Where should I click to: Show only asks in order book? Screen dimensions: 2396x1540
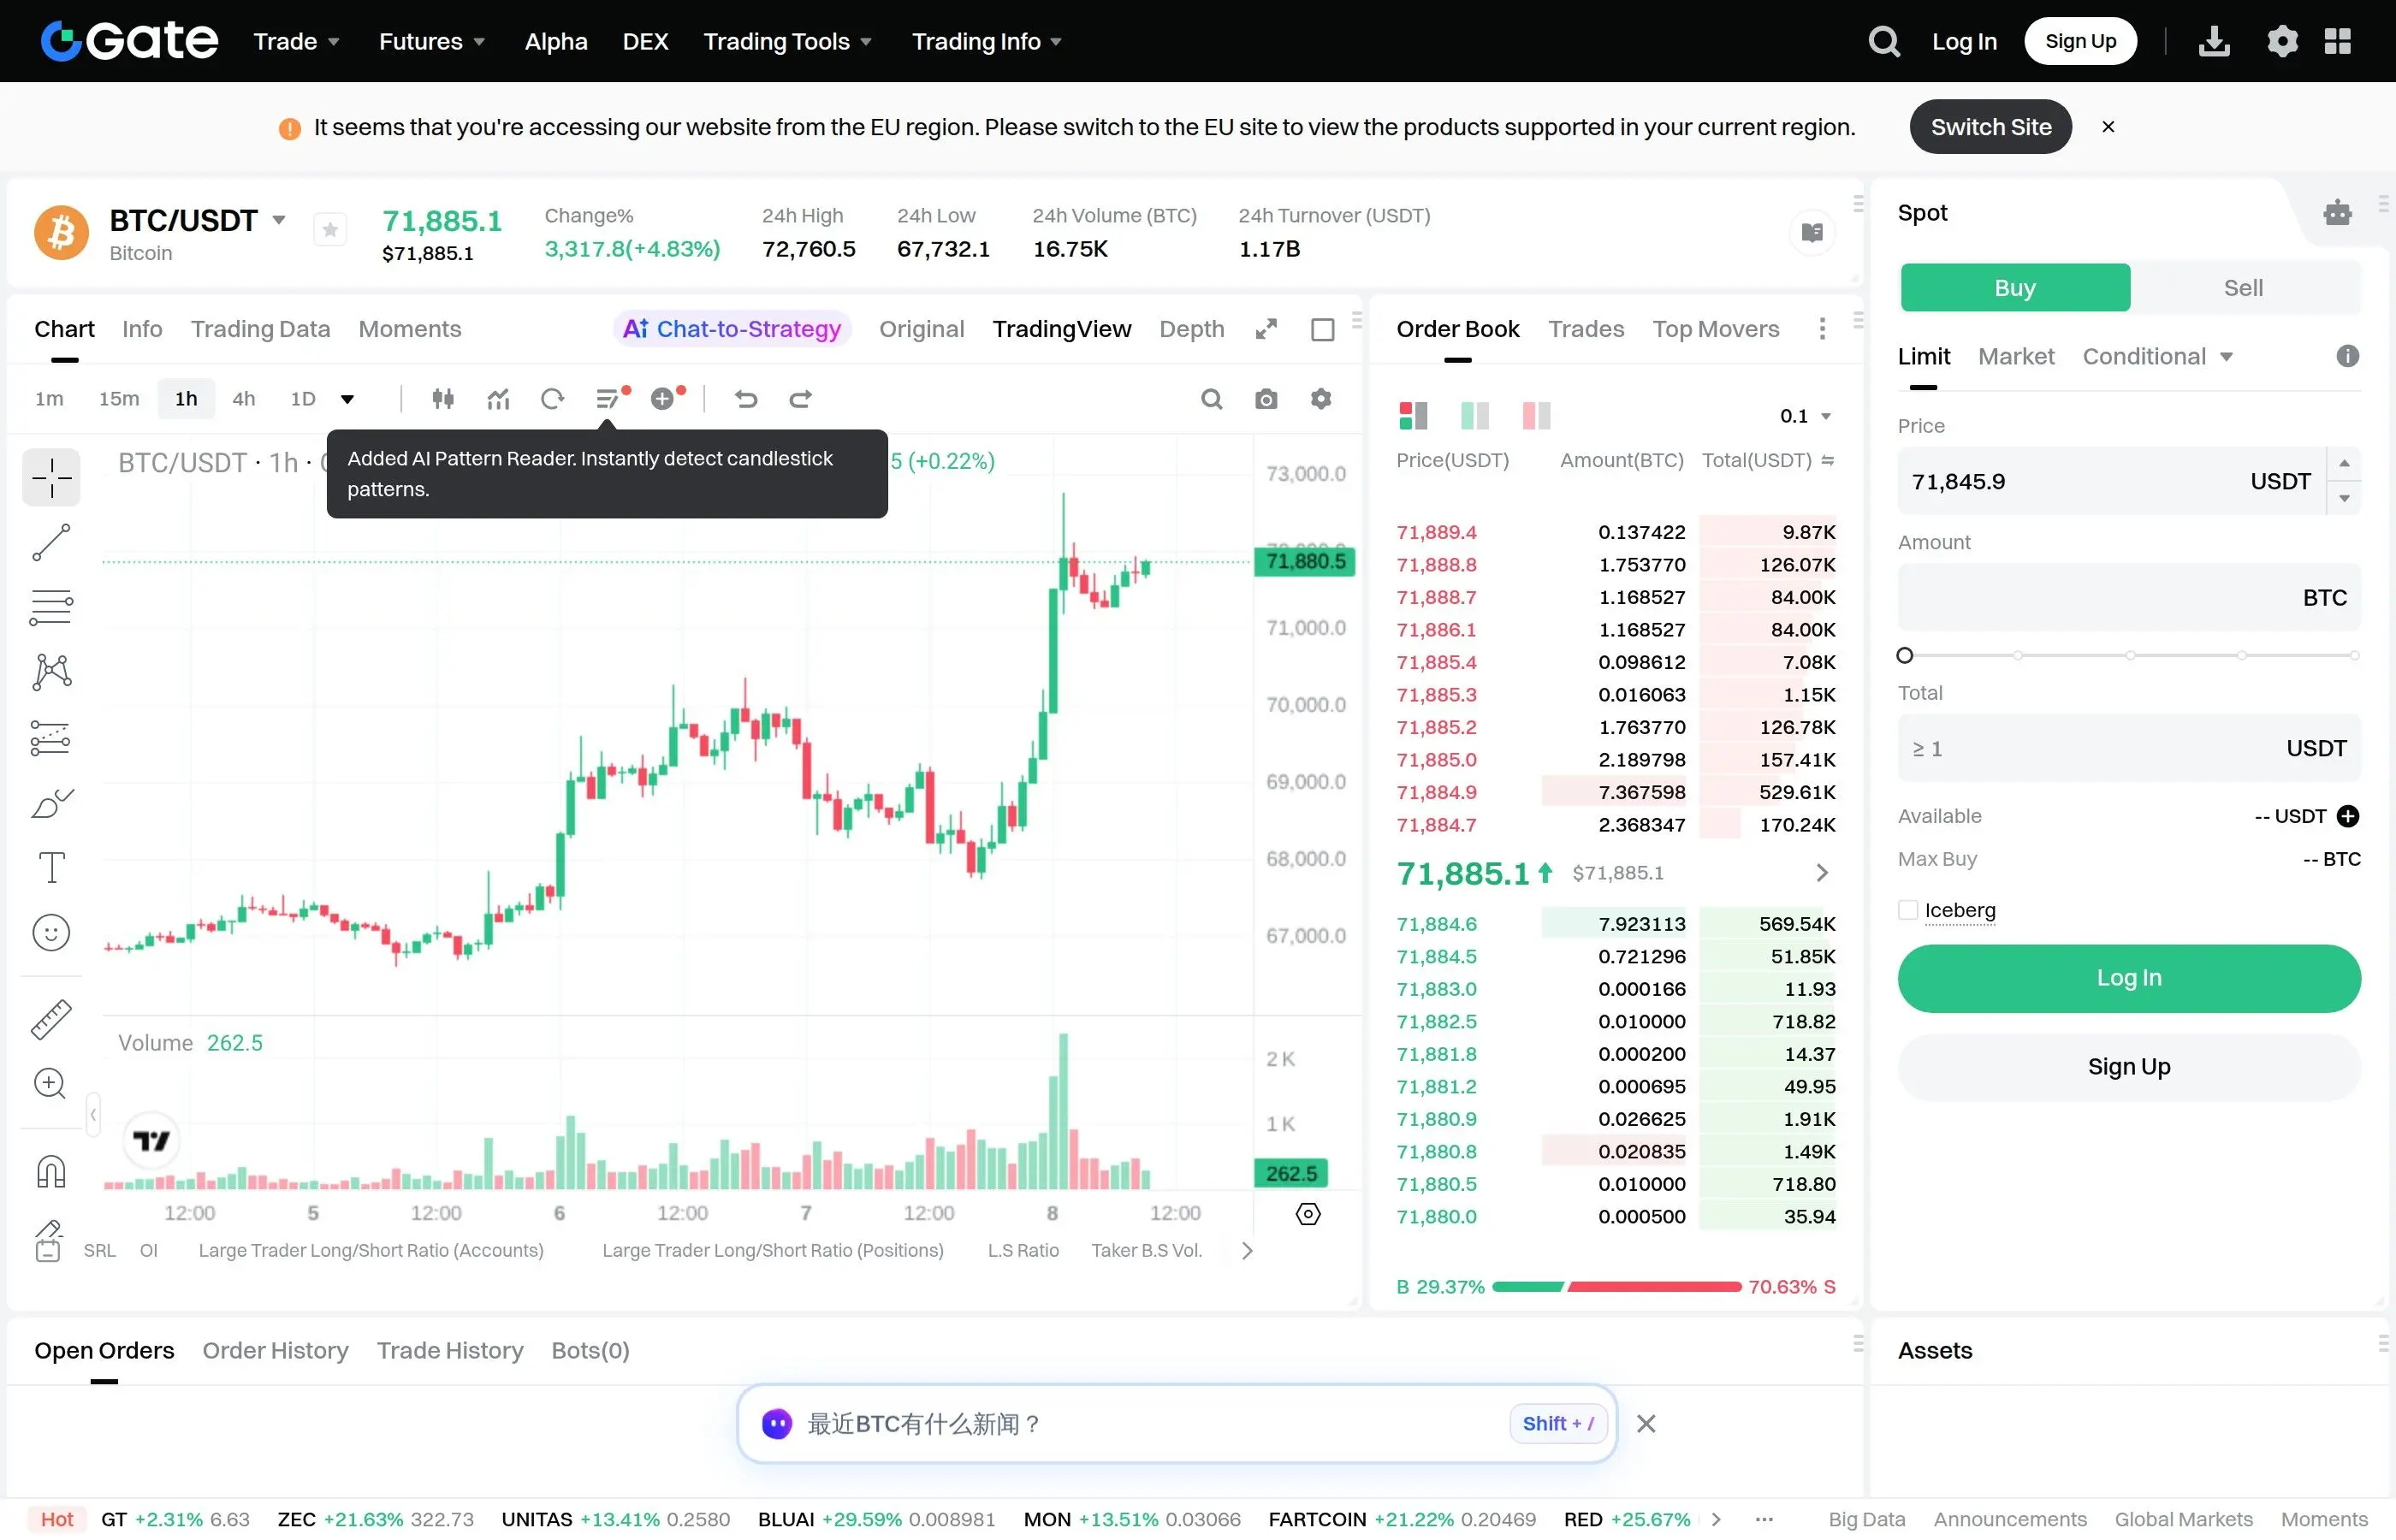click(1536, 415)
